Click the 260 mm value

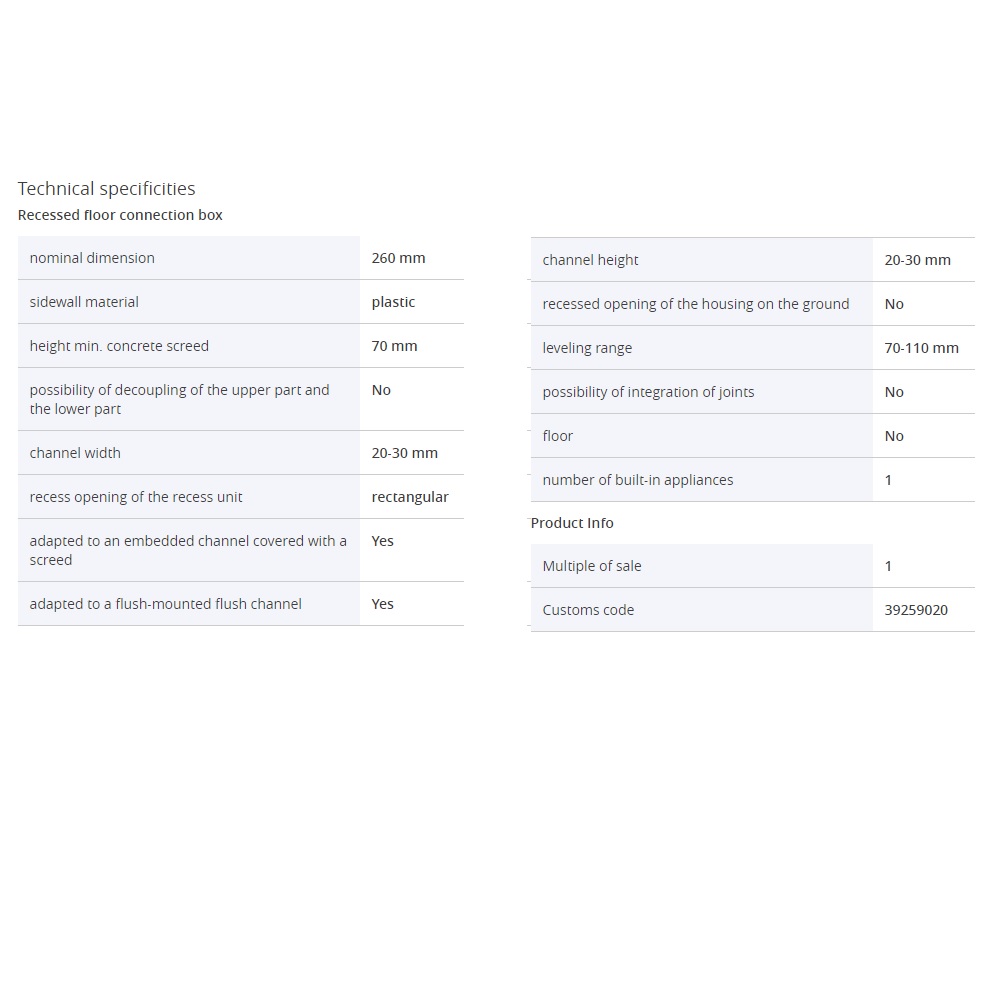(x=398, y=258)
